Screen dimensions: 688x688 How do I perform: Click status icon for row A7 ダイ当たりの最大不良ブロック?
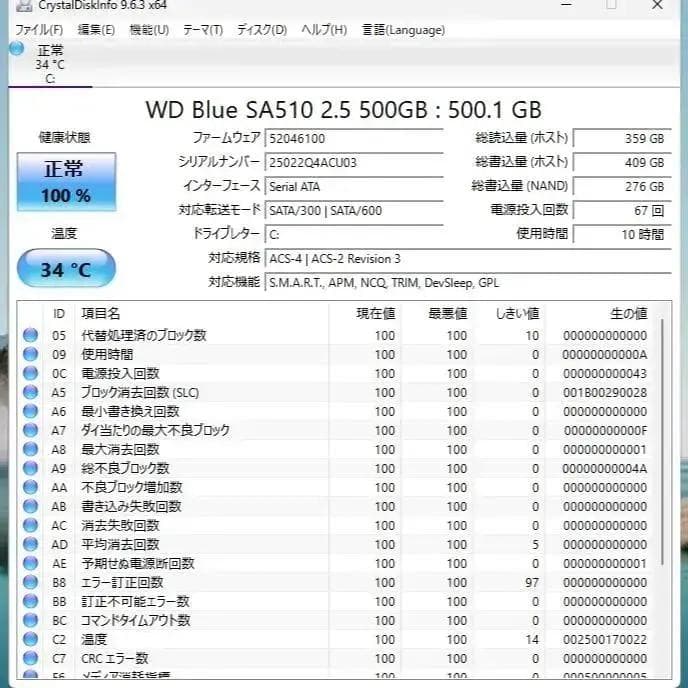click(30, 430)
